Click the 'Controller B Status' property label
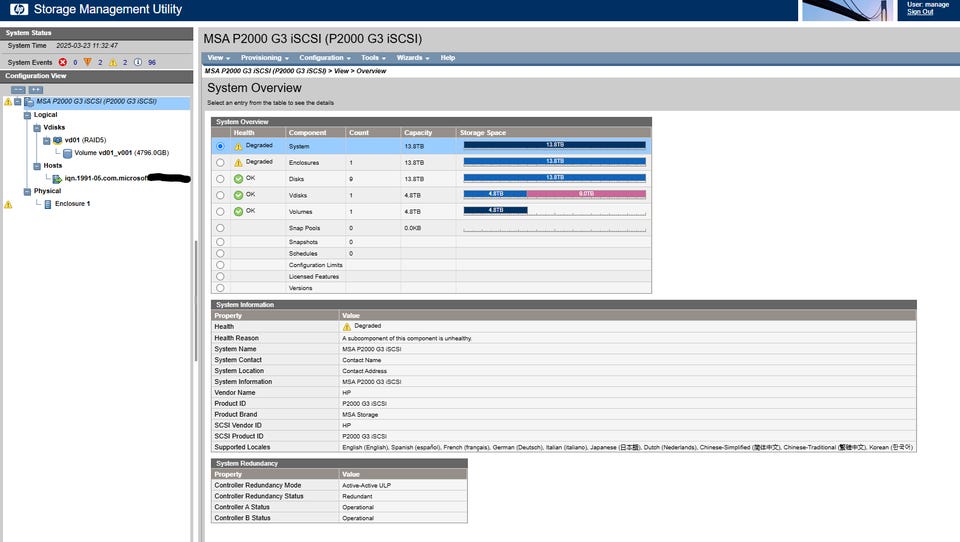The height and width of the screenshot is (542, 960). [x=242, y=518]
